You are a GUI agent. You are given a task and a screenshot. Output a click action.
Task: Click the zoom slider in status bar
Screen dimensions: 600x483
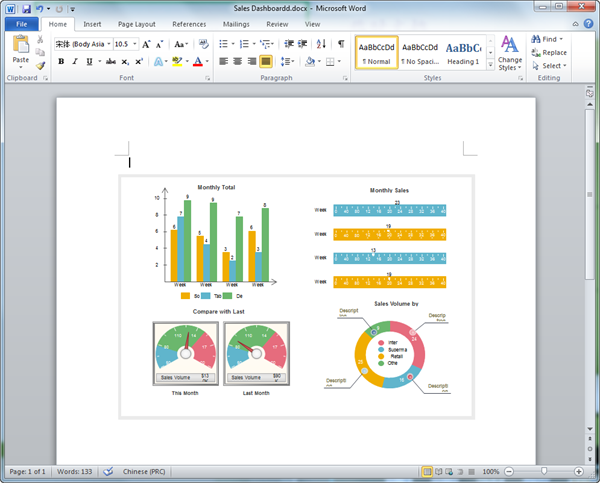coord(544,471)
